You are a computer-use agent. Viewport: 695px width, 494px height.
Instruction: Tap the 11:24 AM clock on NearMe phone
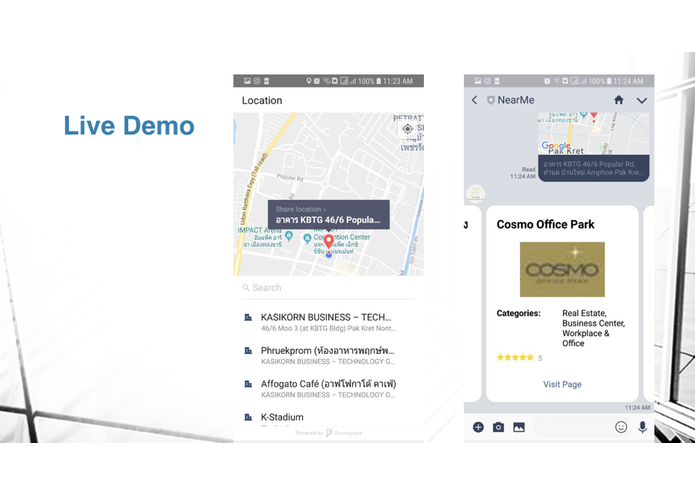click(629, 81)
